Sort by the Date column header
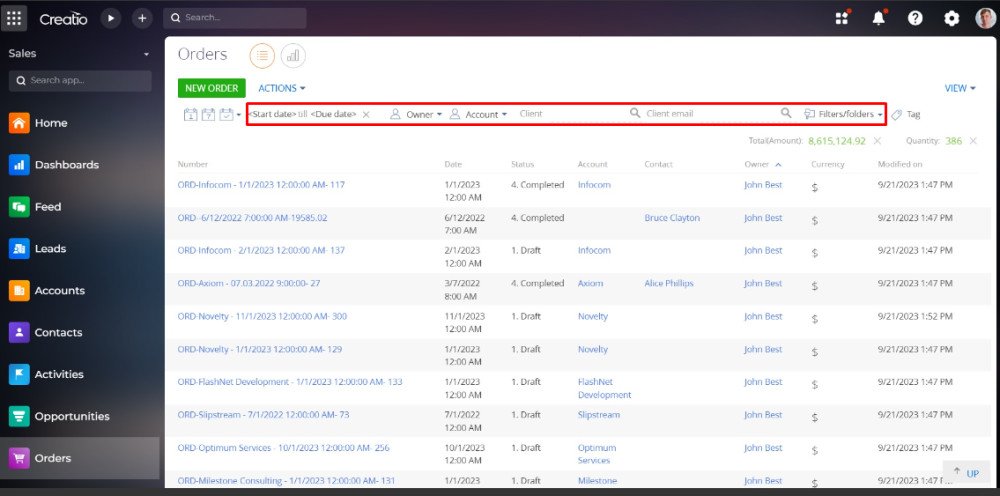The height and width of the screenshot is (496, 1000). point(453,164)
